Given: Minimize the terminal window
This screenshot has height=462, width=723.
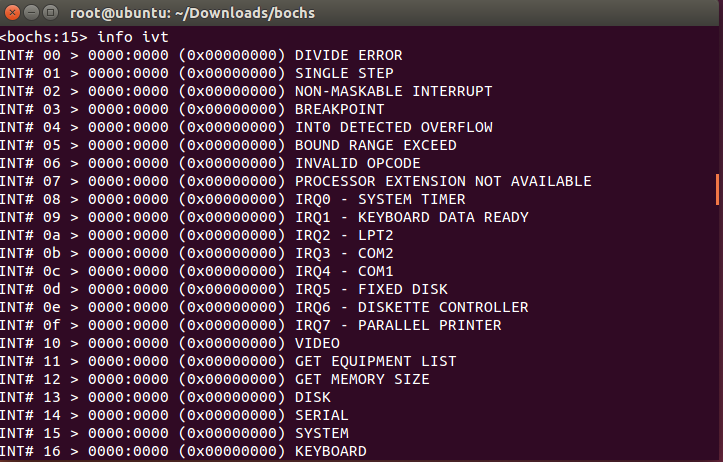Looking at the screenshot, I should (x=31, y=12).
